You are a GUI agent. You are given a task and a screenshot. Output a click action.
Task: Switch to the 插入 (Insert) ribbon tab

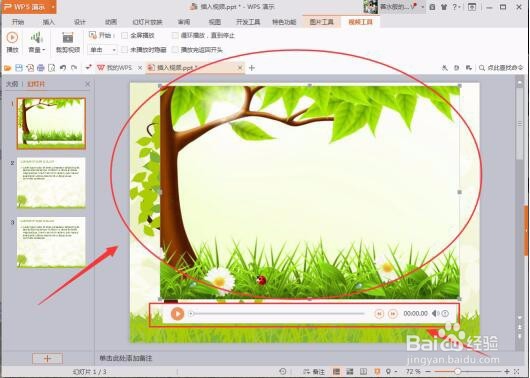click(x=48, y=22)
